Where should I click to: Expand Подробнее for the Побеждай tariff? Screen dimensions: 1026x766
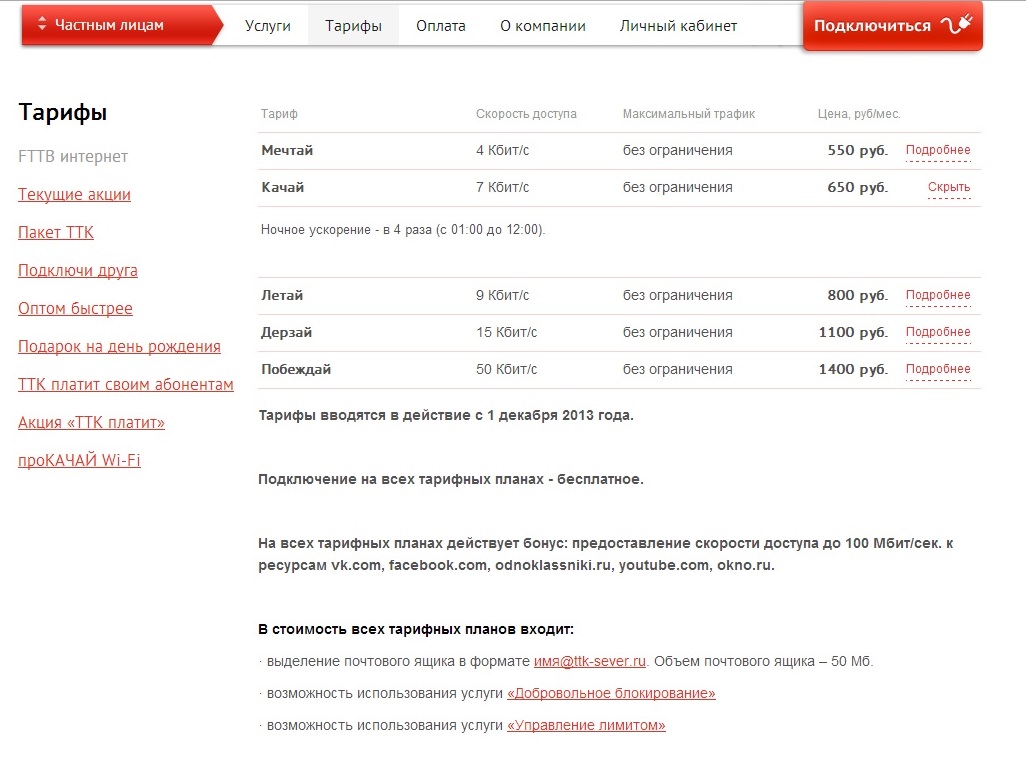coord(937,370)
